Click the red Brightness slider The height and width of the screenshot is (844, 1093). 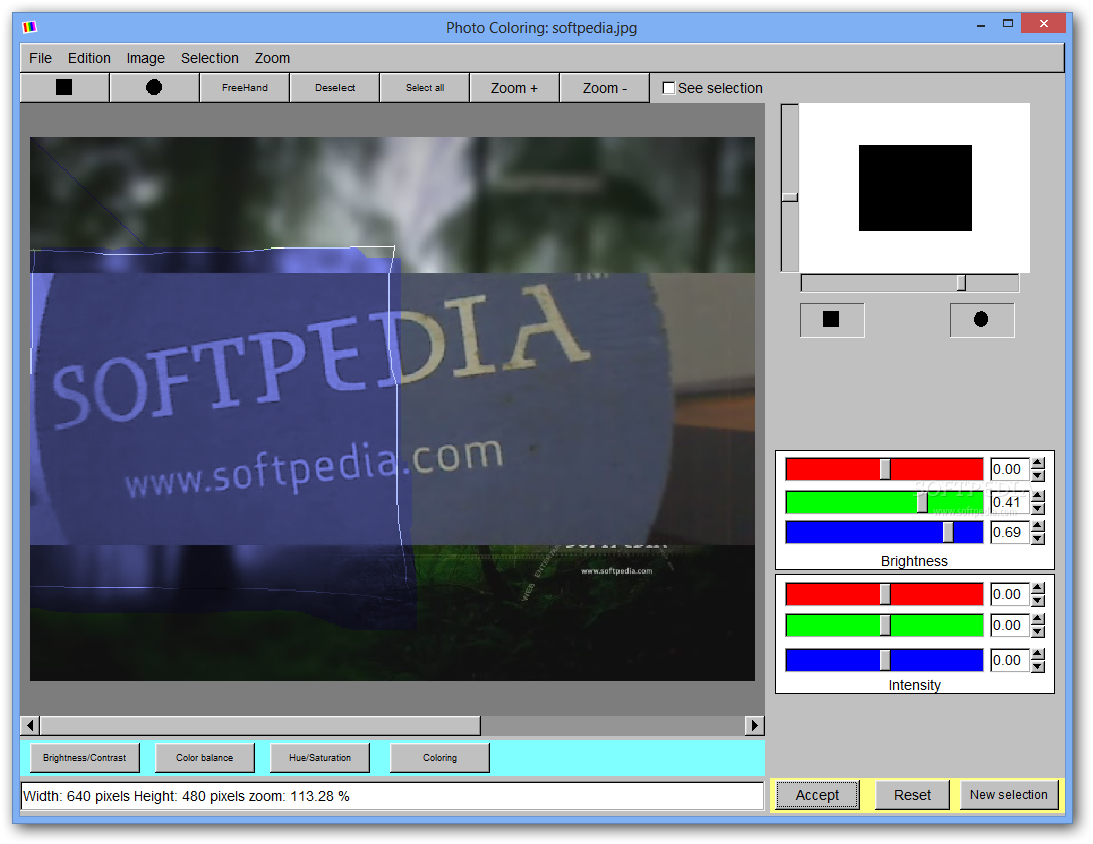(x=884, y=469)
